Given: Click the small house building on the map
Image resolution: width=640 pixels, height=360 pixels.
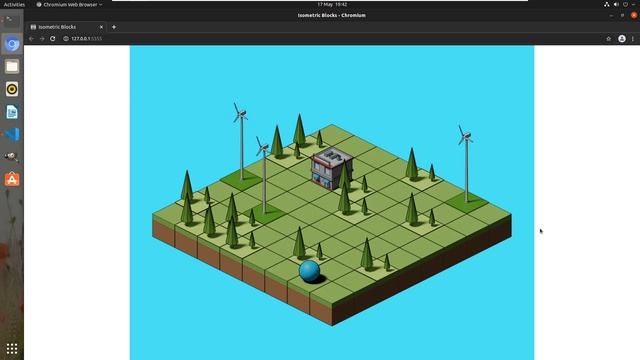Looking at the screenshot, I should click(331, 169).
